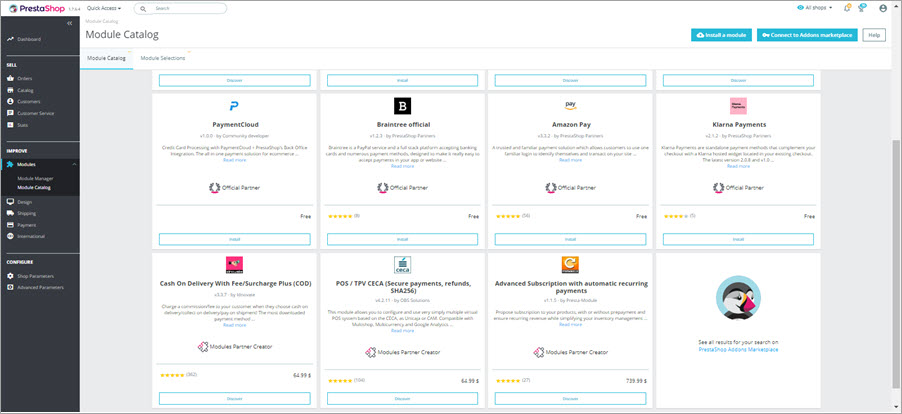
Task: Click the search input field
Action: 181,9
